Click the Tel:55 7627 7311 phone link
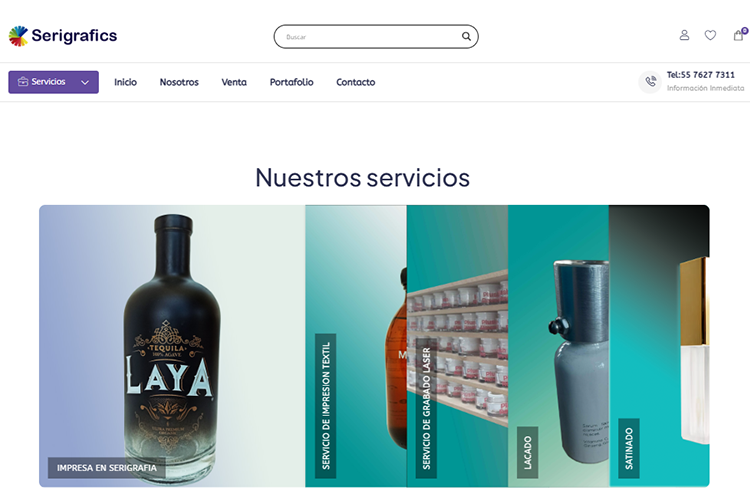 coord(701,75)
